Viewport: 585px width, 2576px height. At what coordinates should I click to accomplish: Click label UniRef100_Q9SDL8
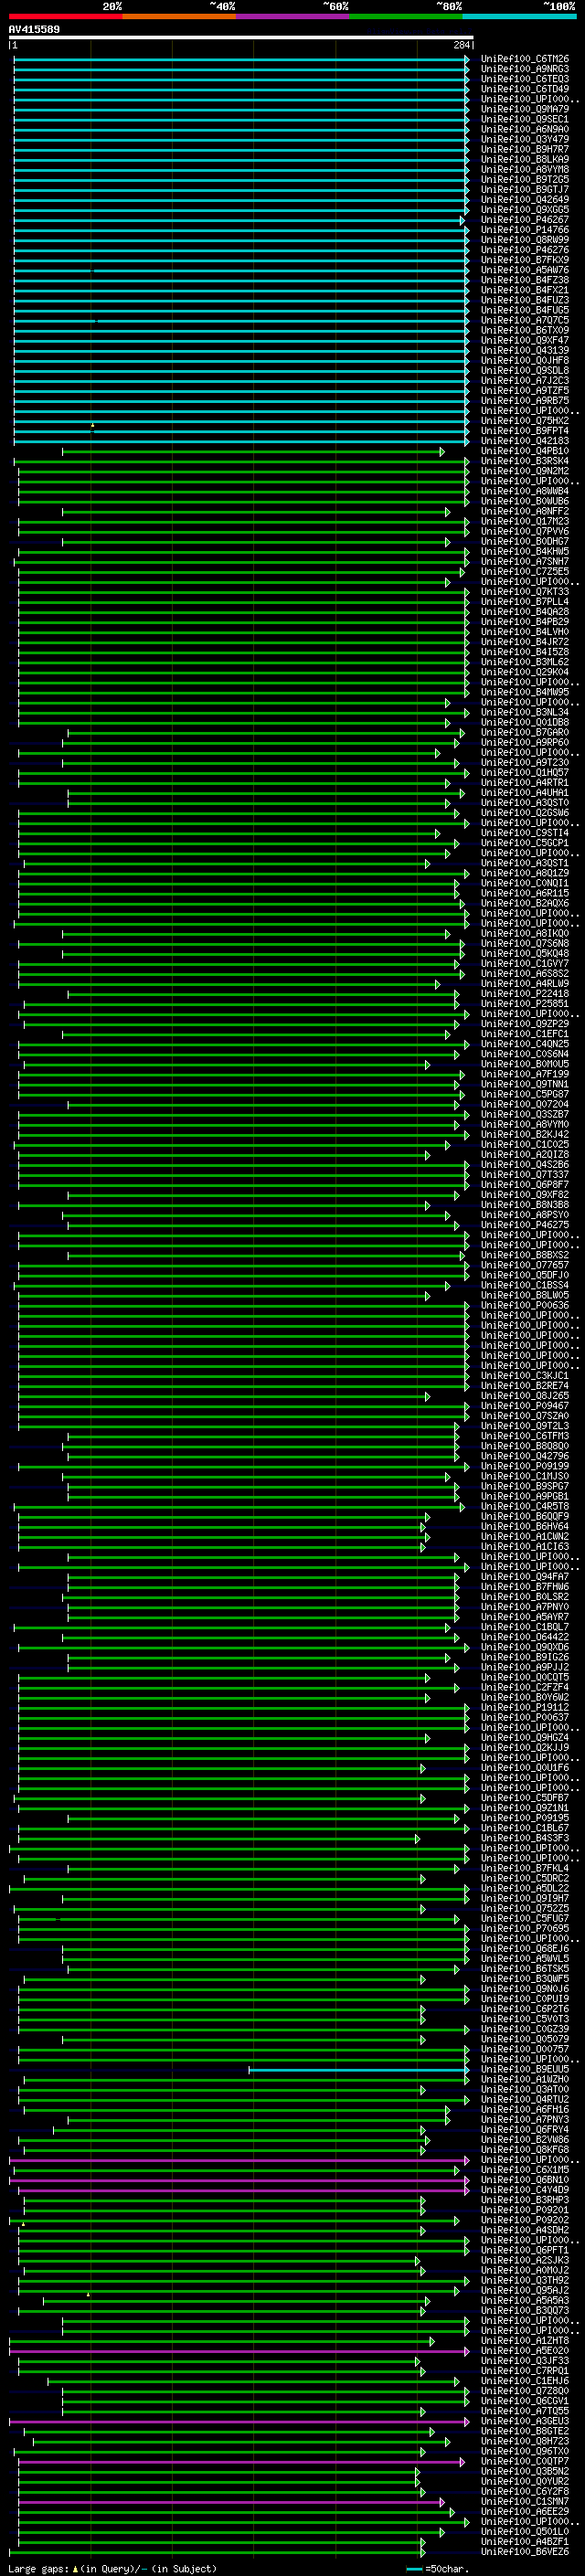click(x=525, y=370)
